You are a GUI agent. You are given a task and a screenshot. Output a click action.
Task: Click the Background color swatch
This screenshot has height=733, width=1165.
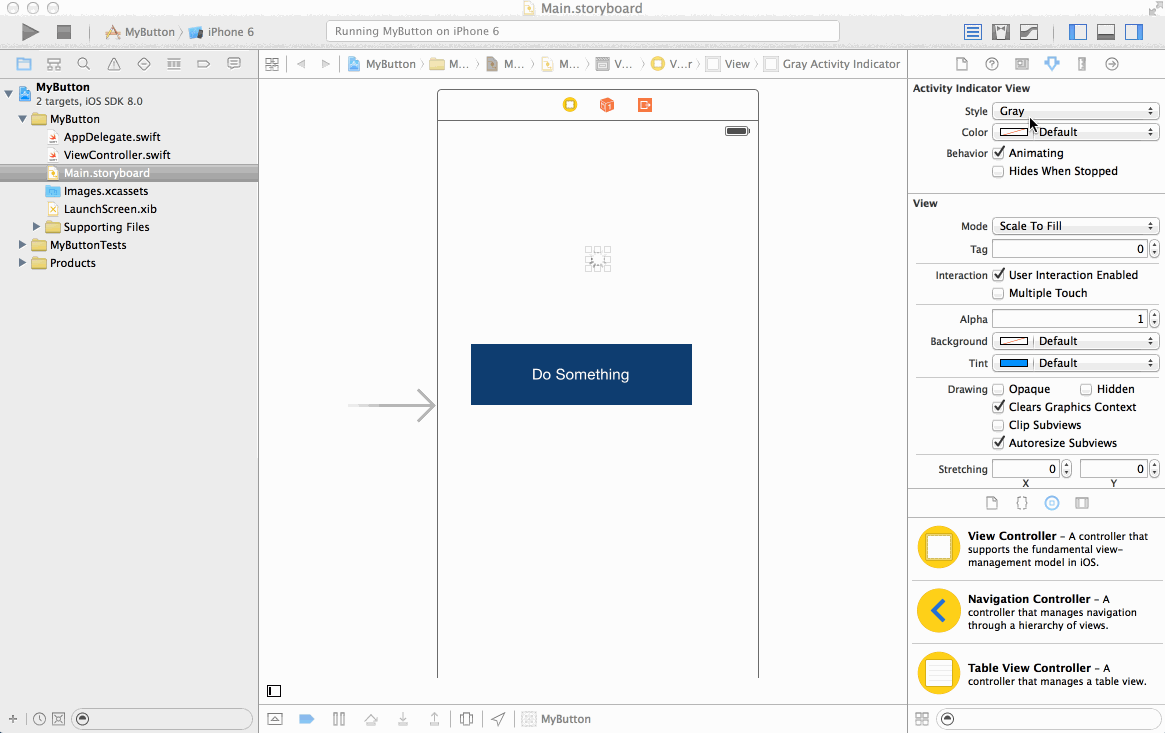pyautogui.click(x=1013, y=341)
